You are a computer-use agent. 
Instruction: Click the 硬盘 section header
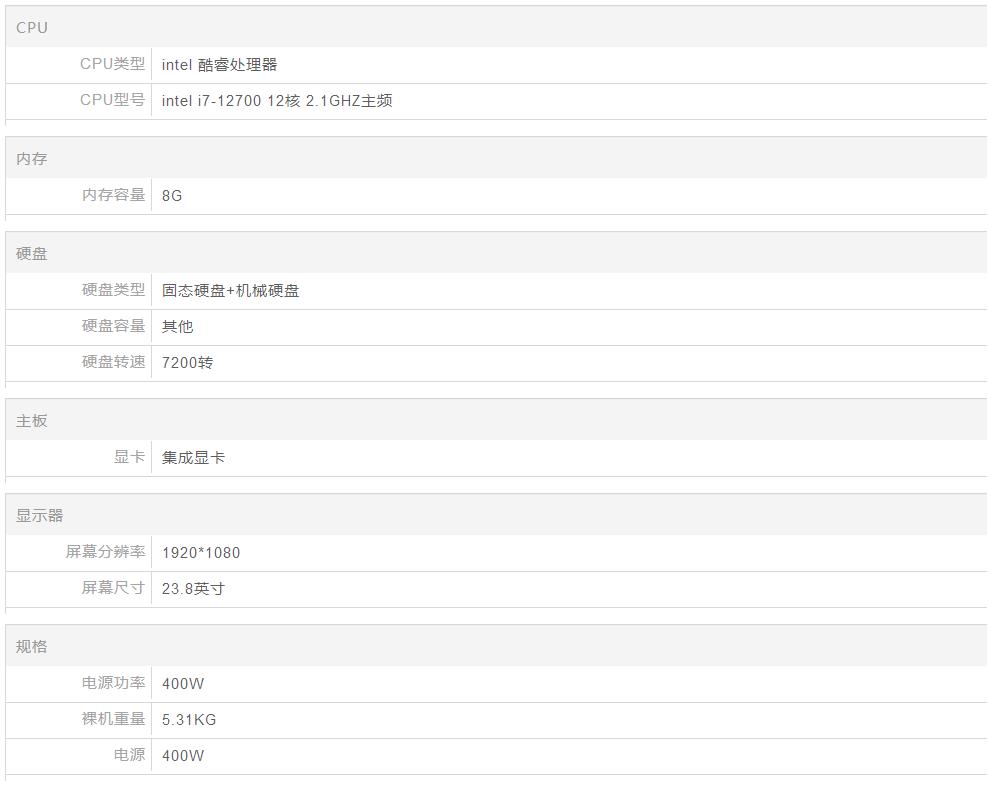coord(32,254)
